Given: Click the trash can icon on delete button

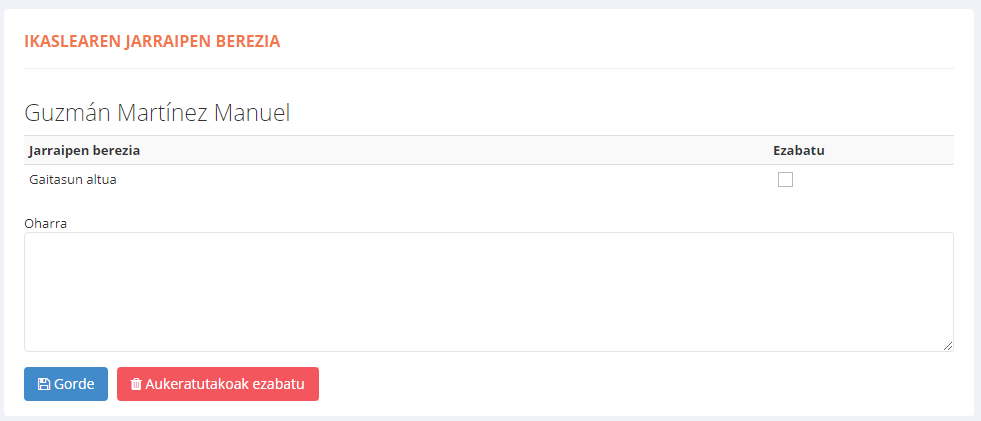Looking at the screenshot, I should tap(136, 384).
